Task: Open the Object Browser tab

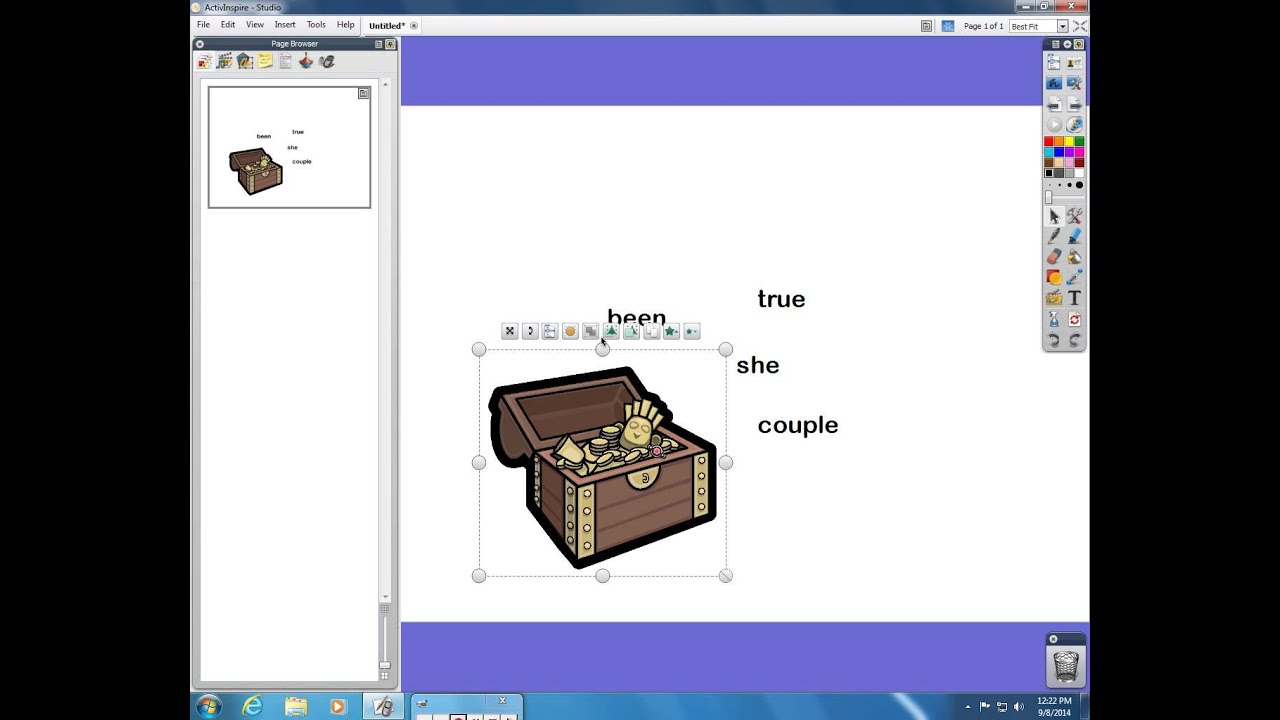Action: click(x=245, y=62)
